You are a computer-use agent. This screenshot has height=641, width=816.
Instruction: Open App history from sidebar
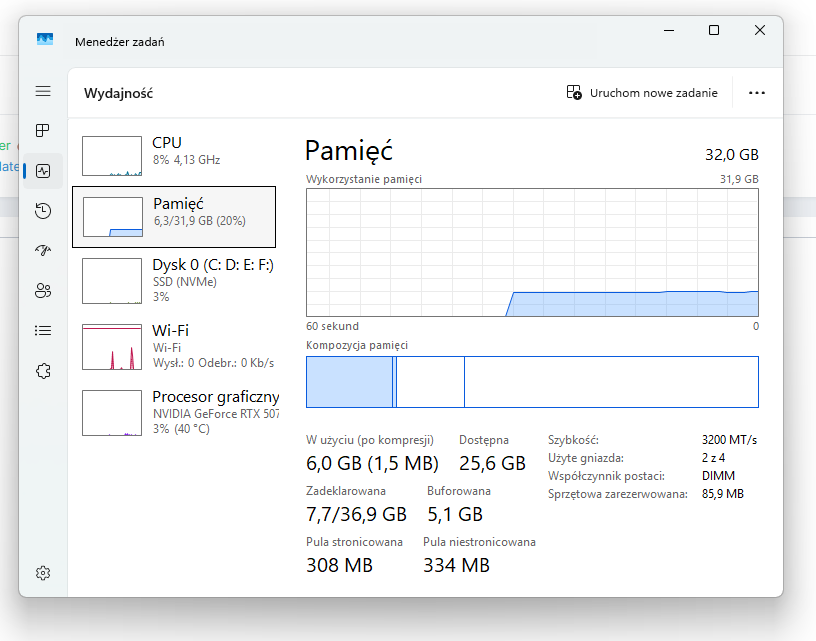[43, 211]
